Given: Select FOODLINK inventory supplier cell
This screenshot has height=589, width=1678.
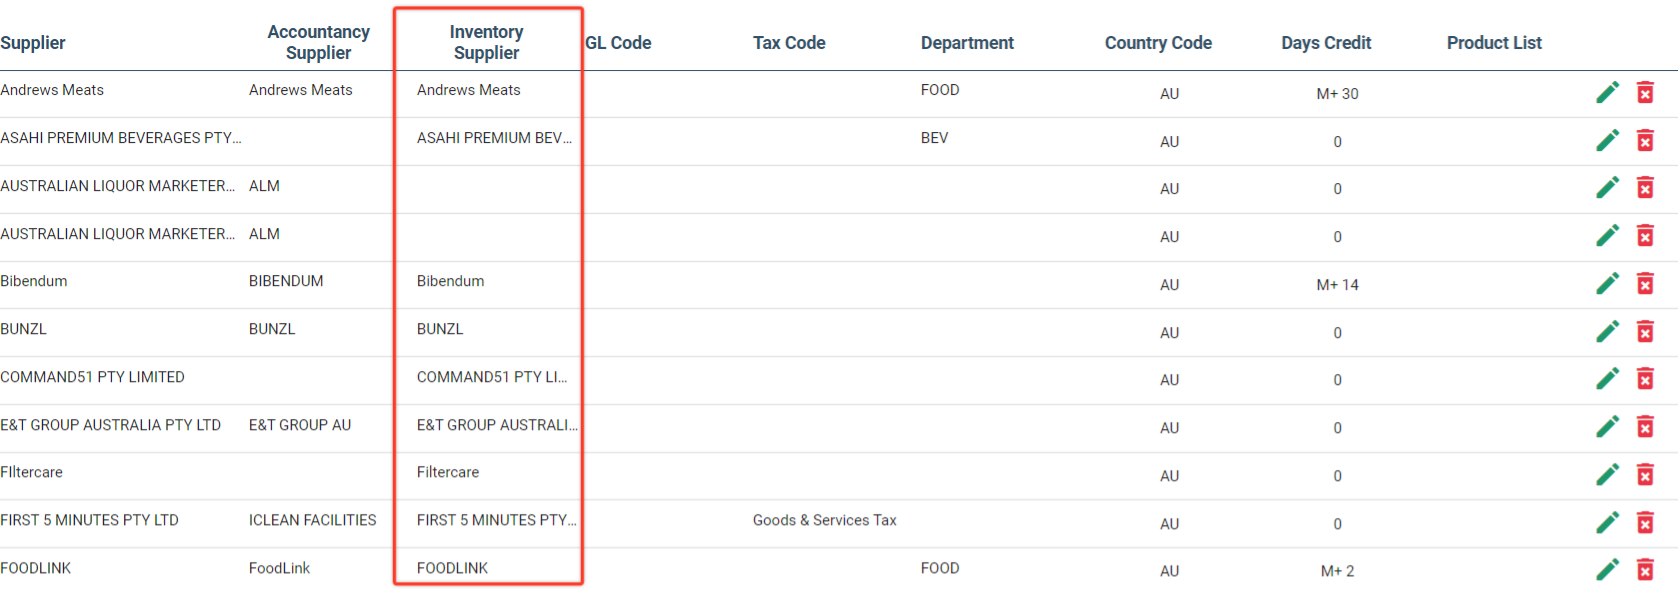Looking at the screenshot, I should click(x=452, y=568).
